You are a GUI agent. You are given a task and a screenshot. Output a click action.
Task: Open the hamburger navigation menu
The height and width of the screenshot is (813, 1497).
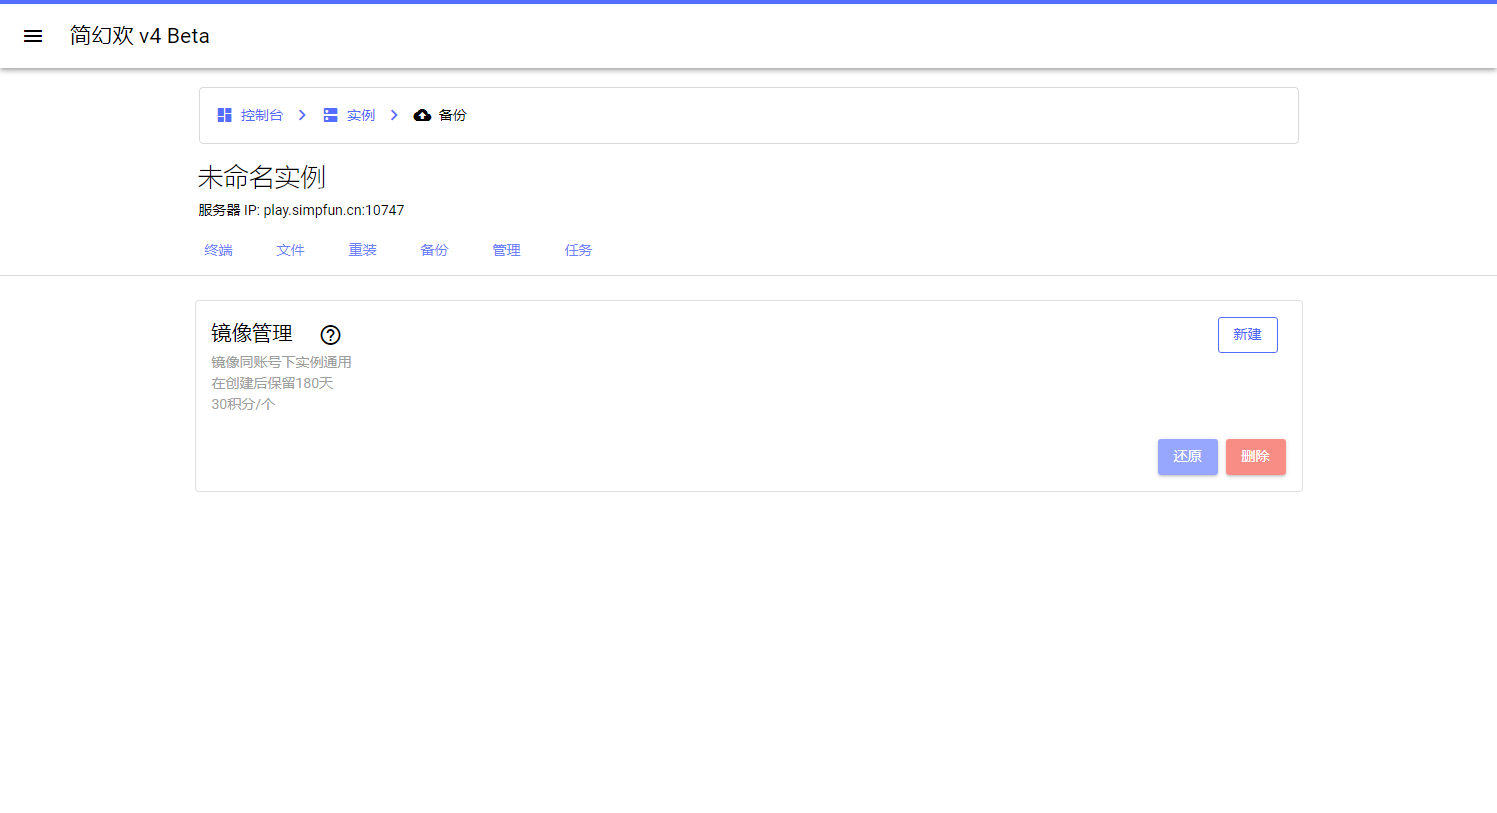click(33, 36)
